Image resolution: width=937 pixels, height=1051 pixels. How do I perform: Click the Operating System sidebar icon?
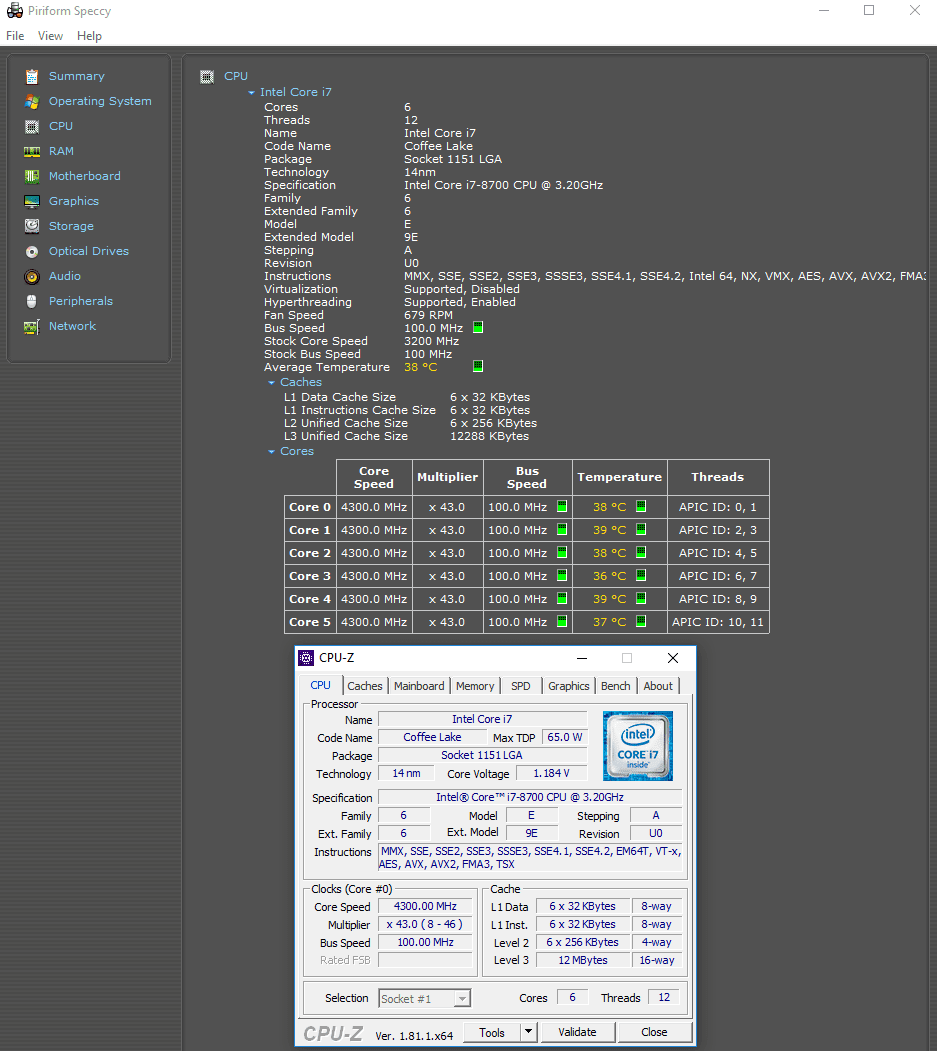point(32,101)
